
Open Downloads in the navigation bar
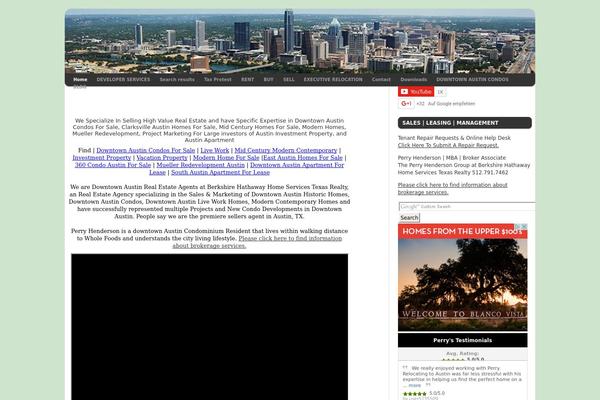[414, 80]
